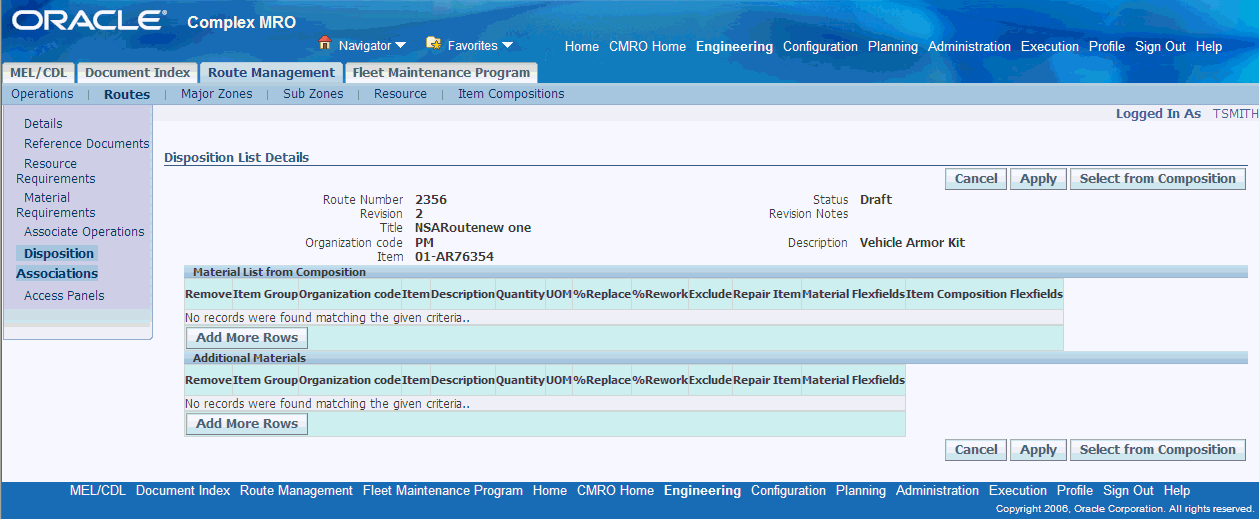Open Access Panels in side menu
Screen dimensions: 1260x519
point(64,296)
